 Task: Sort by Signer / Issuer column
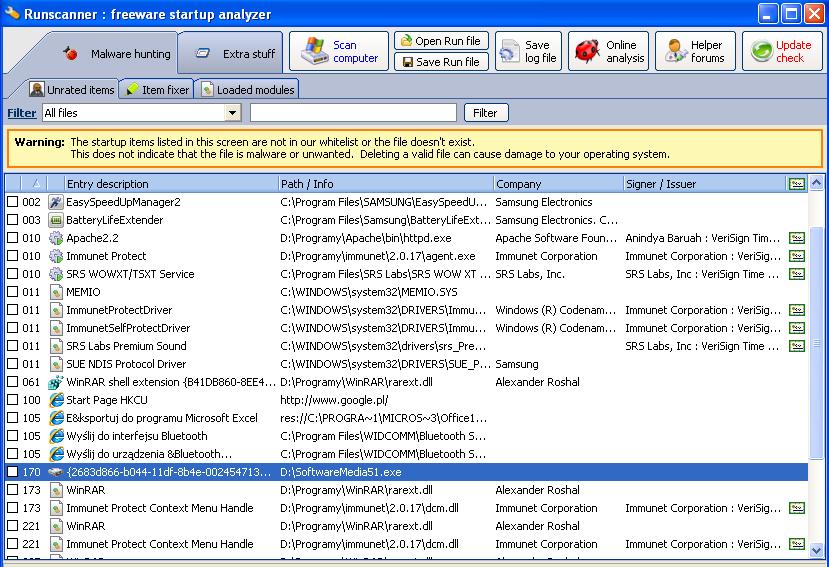[704, 184]
